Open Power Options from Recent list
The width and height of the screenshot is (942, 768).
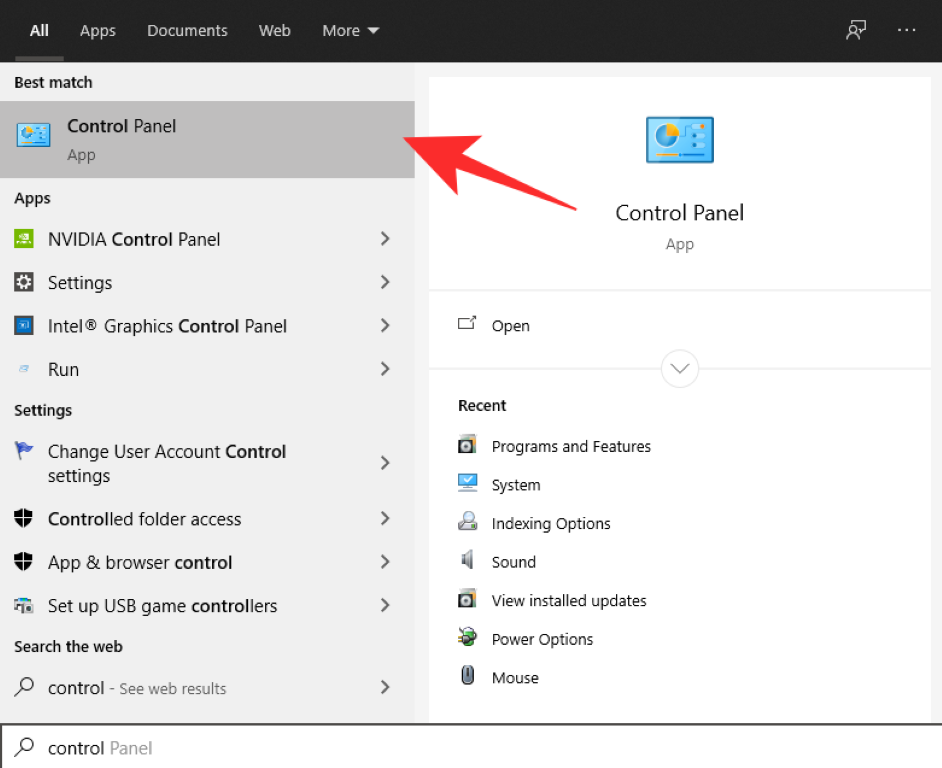542,639
